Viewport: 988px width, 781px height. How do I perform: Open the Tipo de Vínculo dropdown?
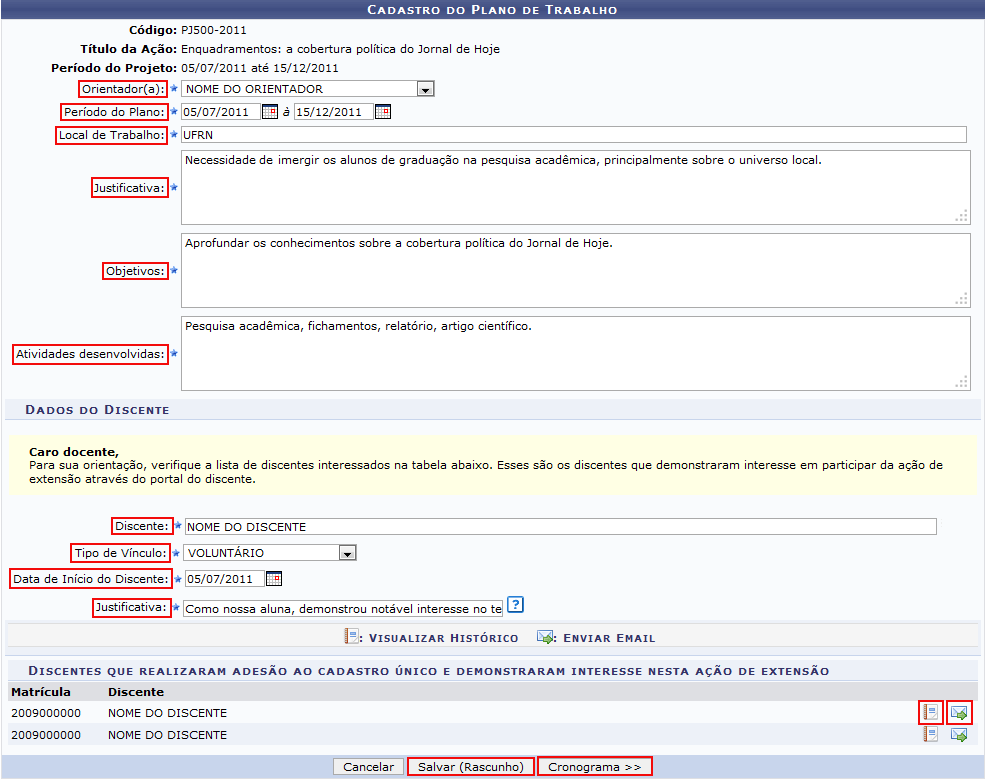(x=347, y=553)
